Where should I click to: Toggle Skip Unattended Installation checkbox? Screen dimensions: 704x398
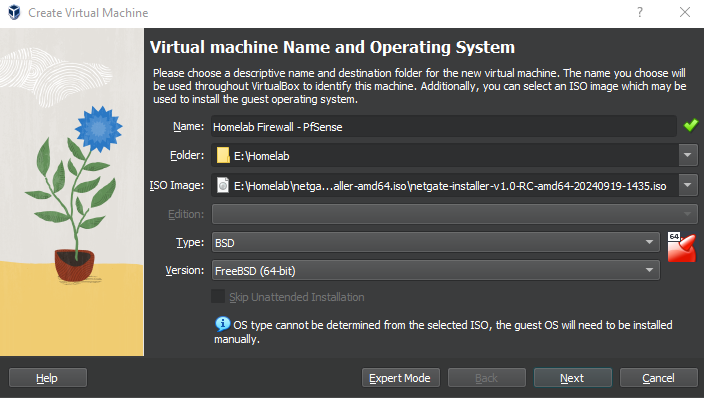[218, 296]
